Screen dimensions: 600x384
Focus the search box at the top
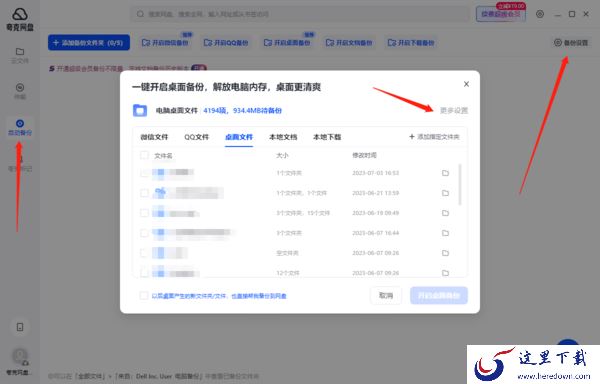pyautogui.click(x=300, y=14)
